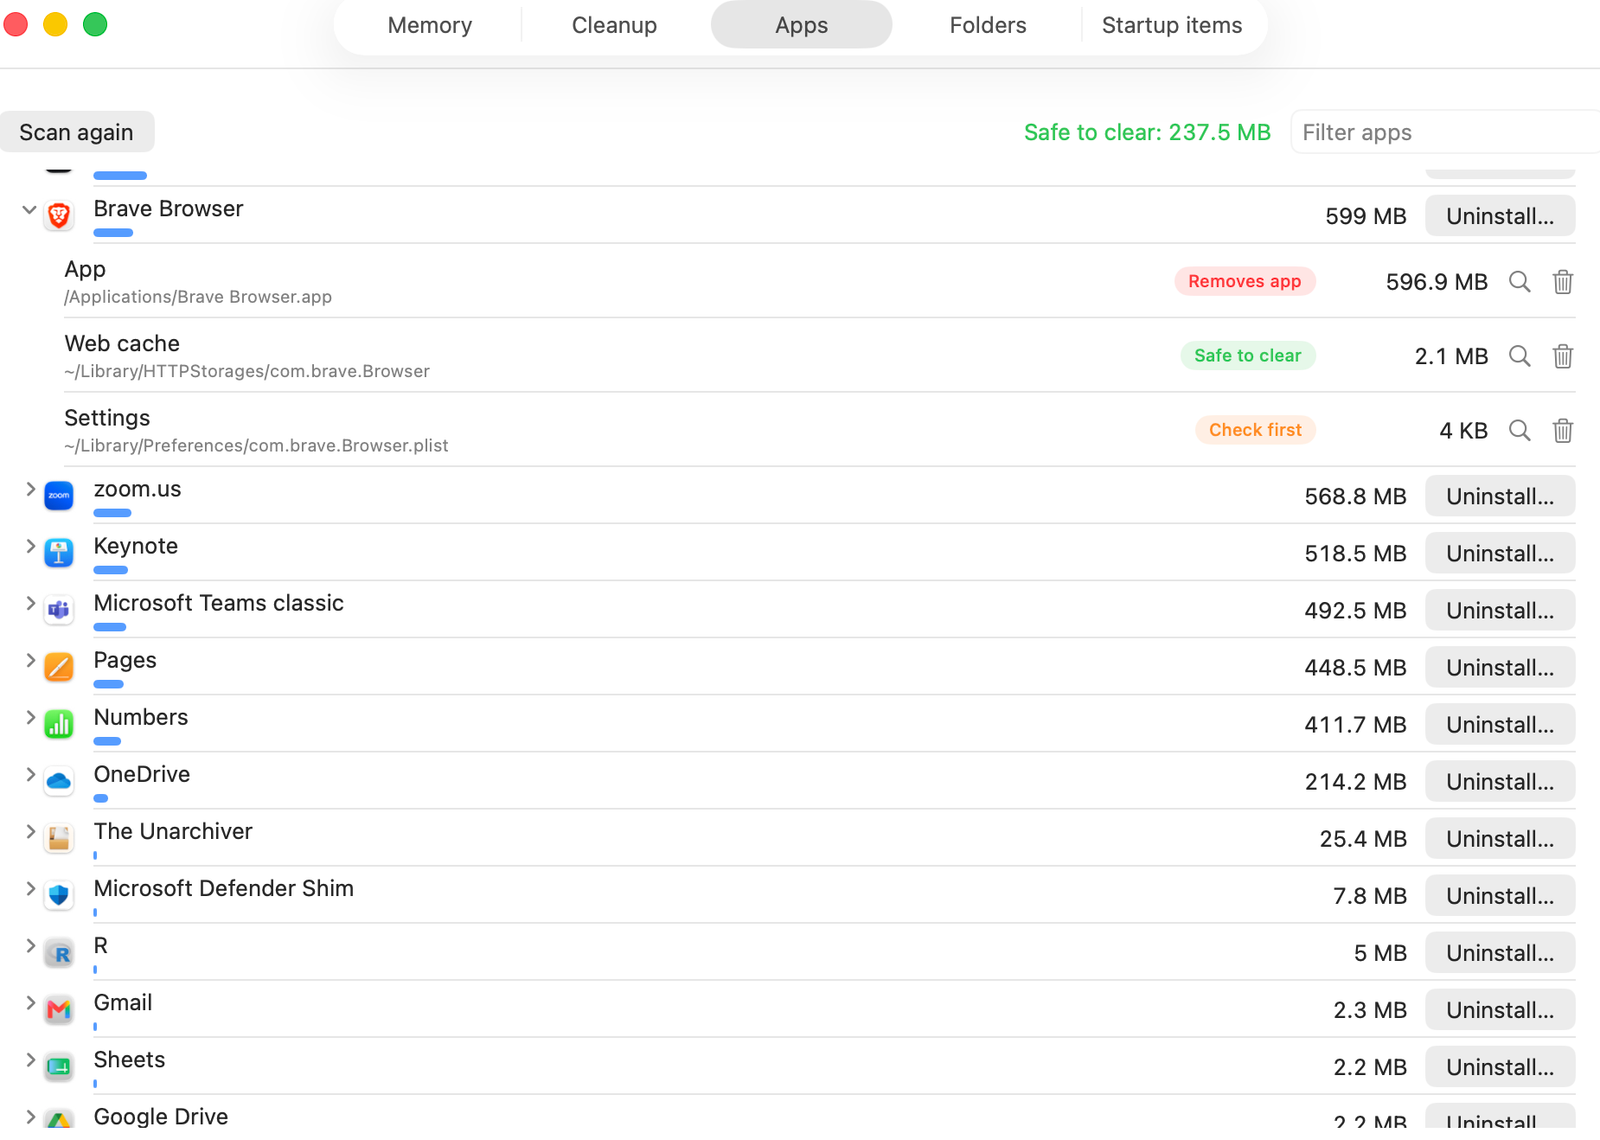
Task: Click the Brave Browser size bar
Action: point(113,233)
